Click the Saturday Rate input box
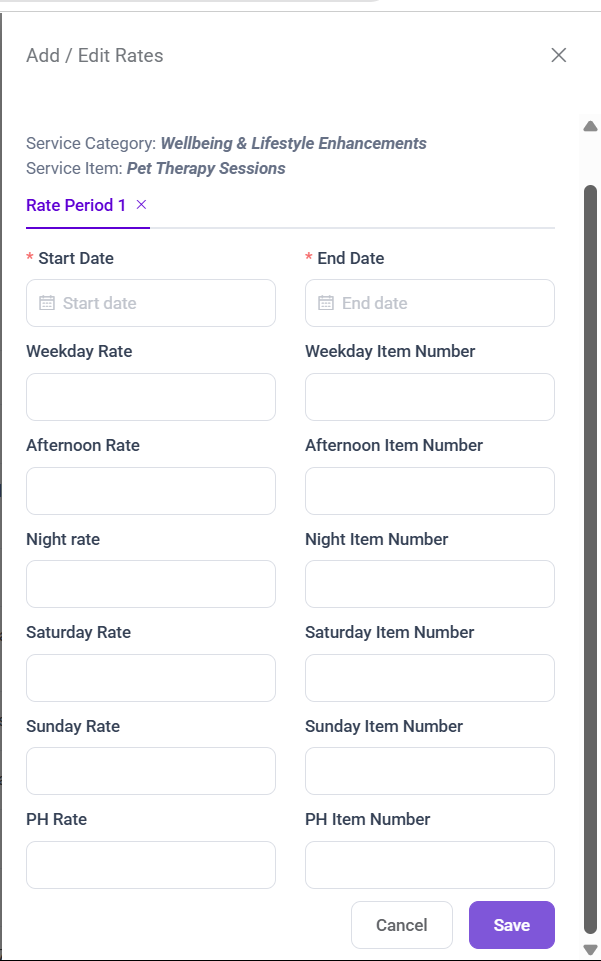The image size is (601, 961). pyautogui.click(x=151, y=678)
